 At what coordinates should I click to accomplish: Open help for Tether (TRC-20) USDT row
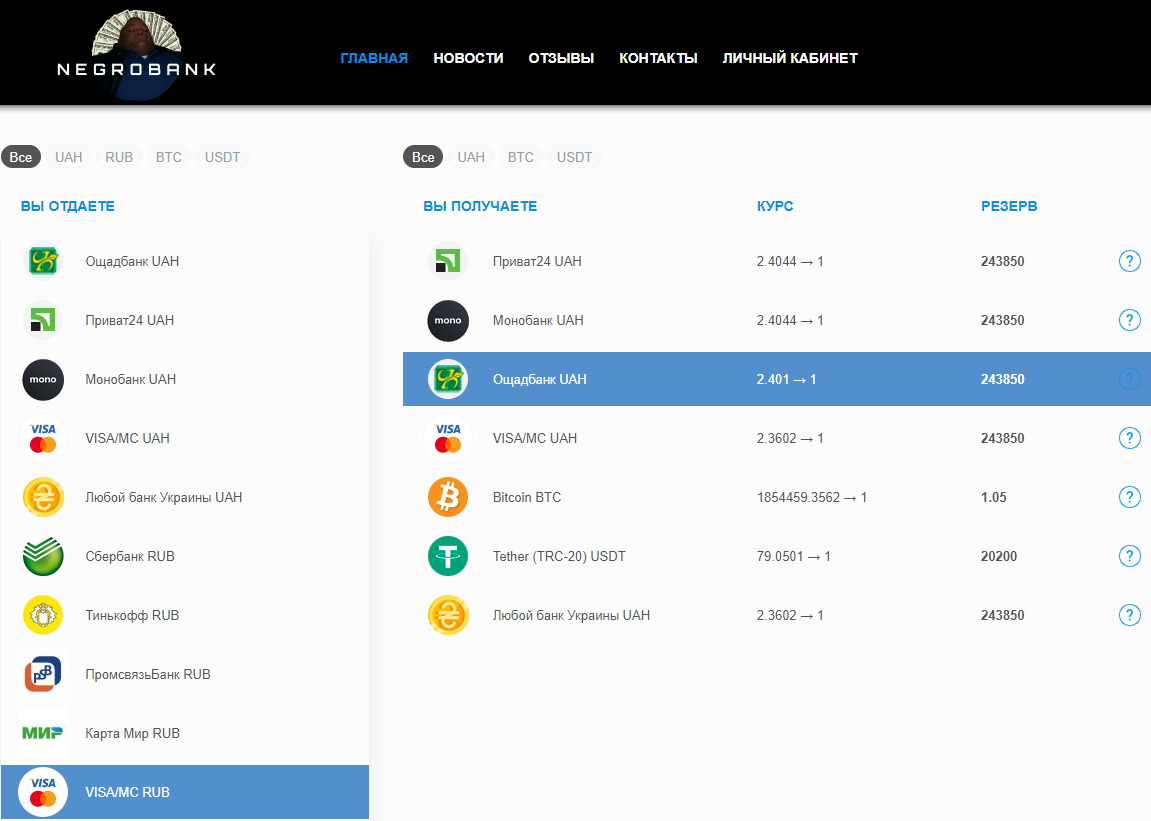[1130, 556]
